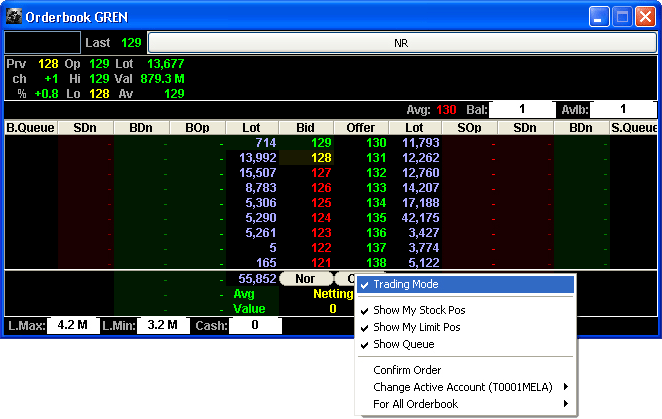
Task: Click offer lot 11,793
Action: coord(421,143)
